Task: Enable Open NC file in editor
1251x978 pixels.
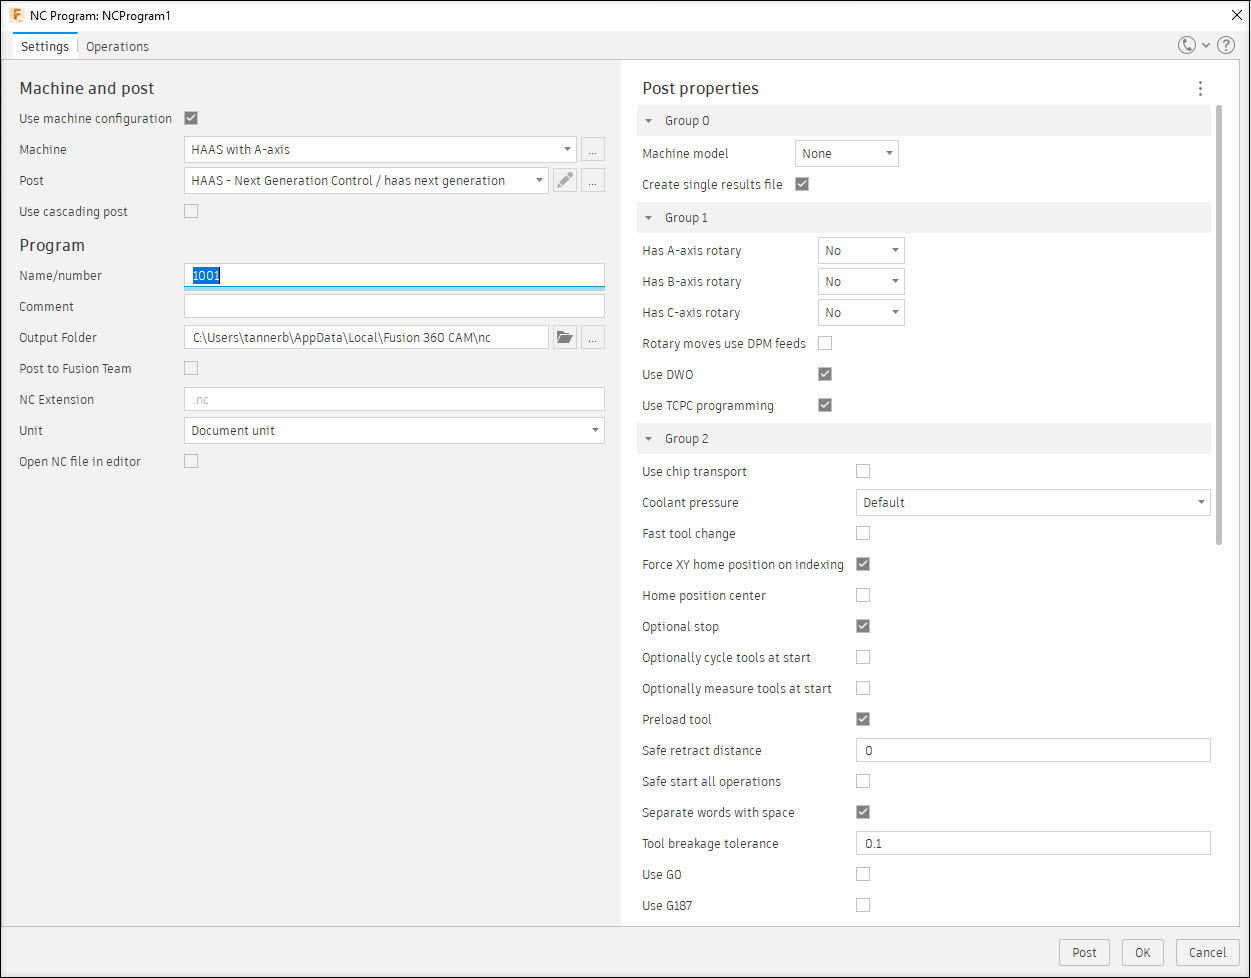Action: 191,461
